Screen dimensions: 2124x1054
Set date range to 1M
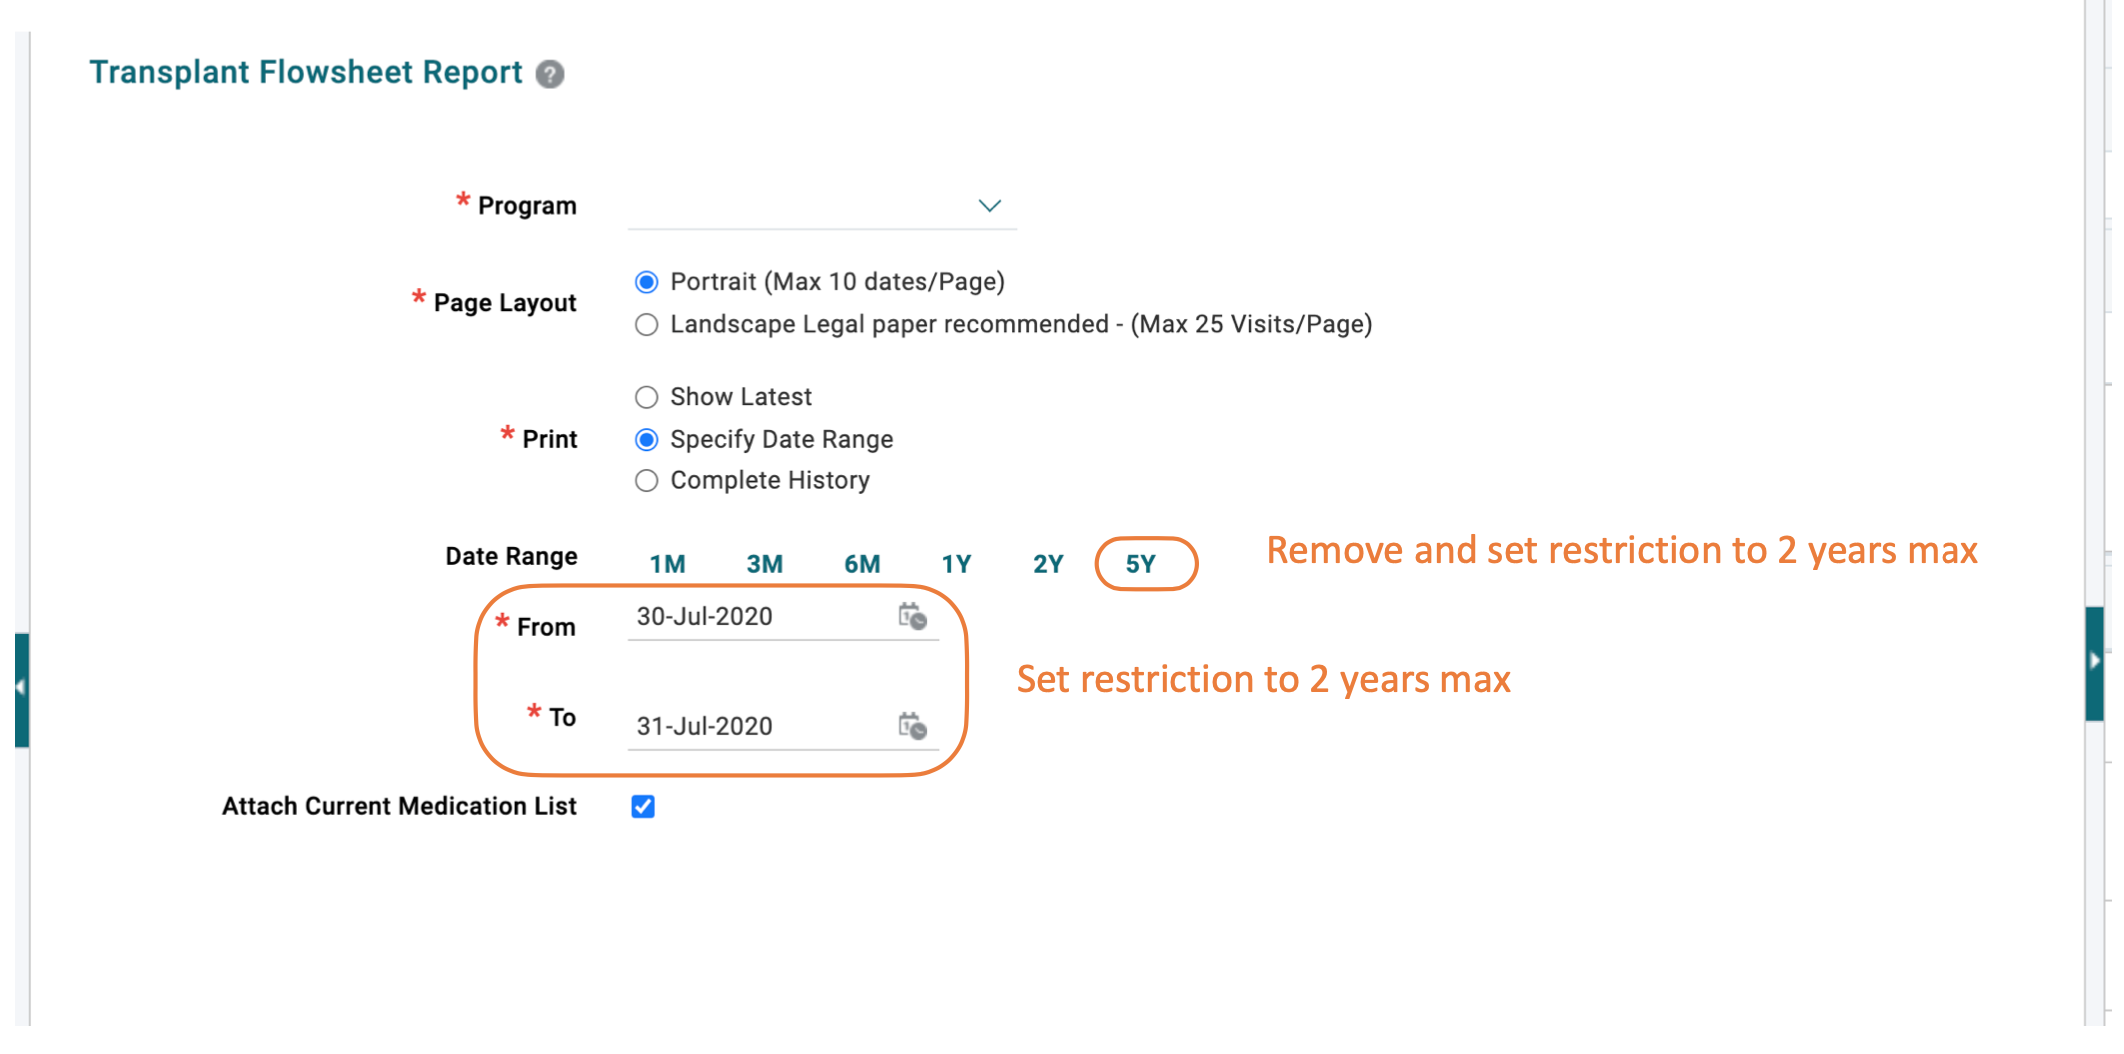point(667,564)
